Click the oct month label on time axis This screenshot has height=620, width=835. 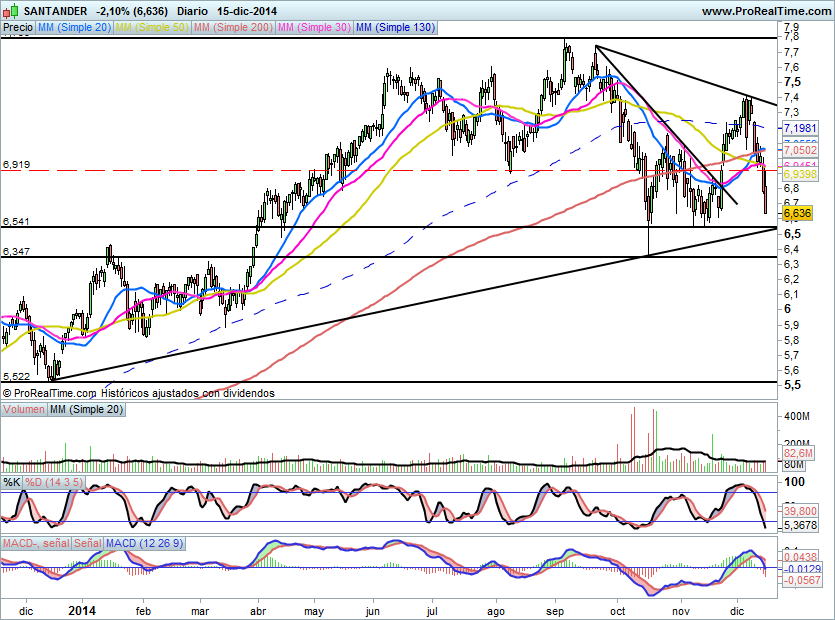(x=618, y=611)
